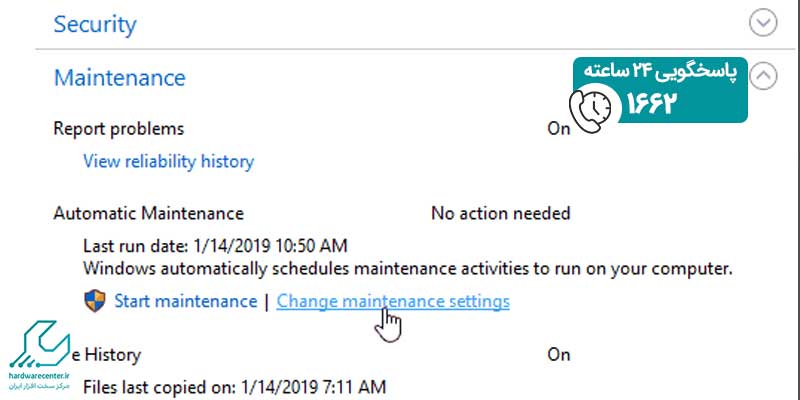Expand the Security section chevron
This screenshot has width=800, height=400.
coord(763,23)
